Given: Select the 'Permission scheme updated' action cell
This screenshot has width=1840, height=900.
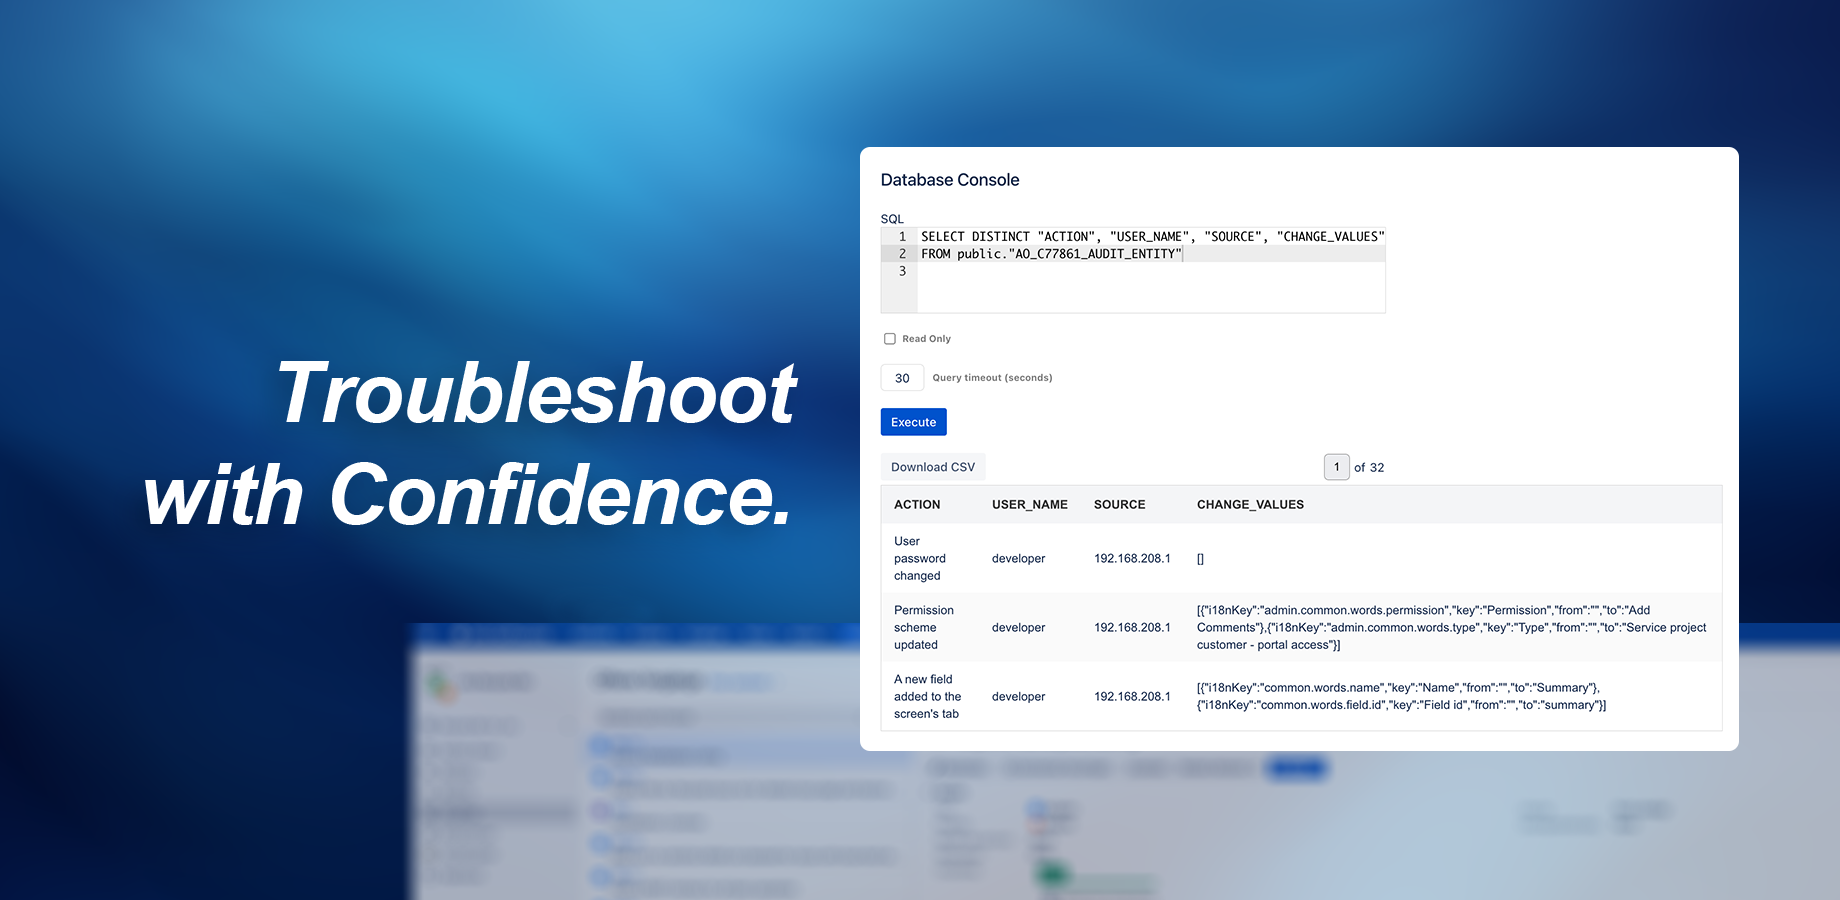Looking at the screenshot, I should click(x=924, y=628).
